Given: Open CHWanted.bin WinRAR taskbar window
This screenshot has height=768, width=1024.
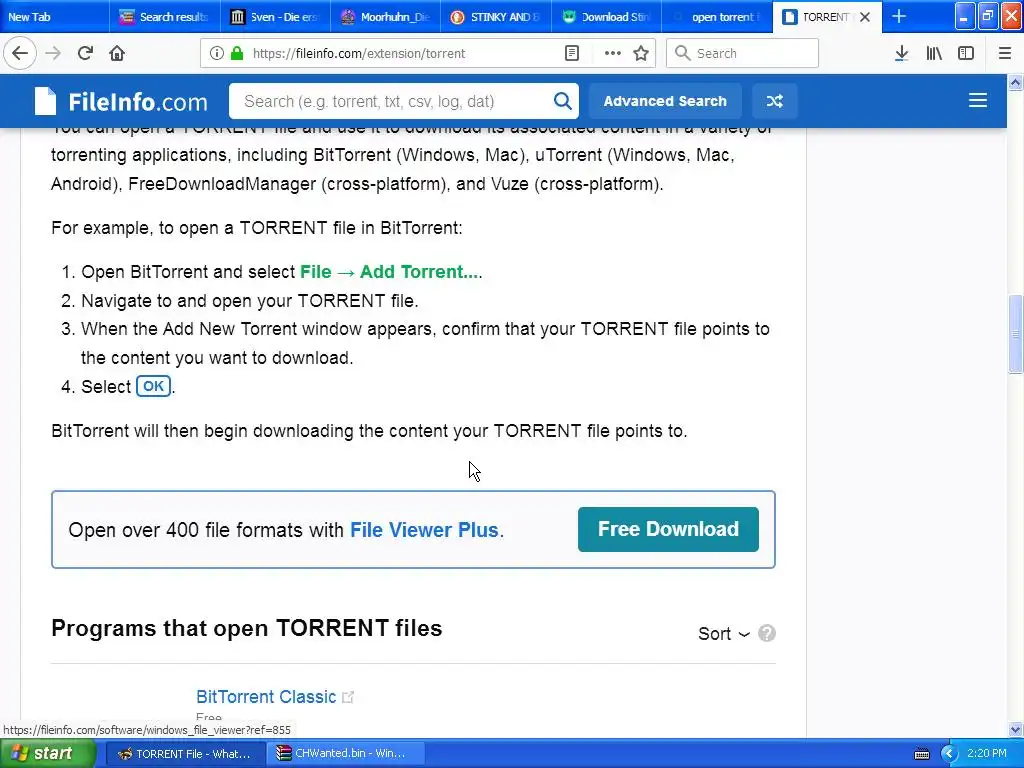Looking at the screenshot, I should [346, 754].
